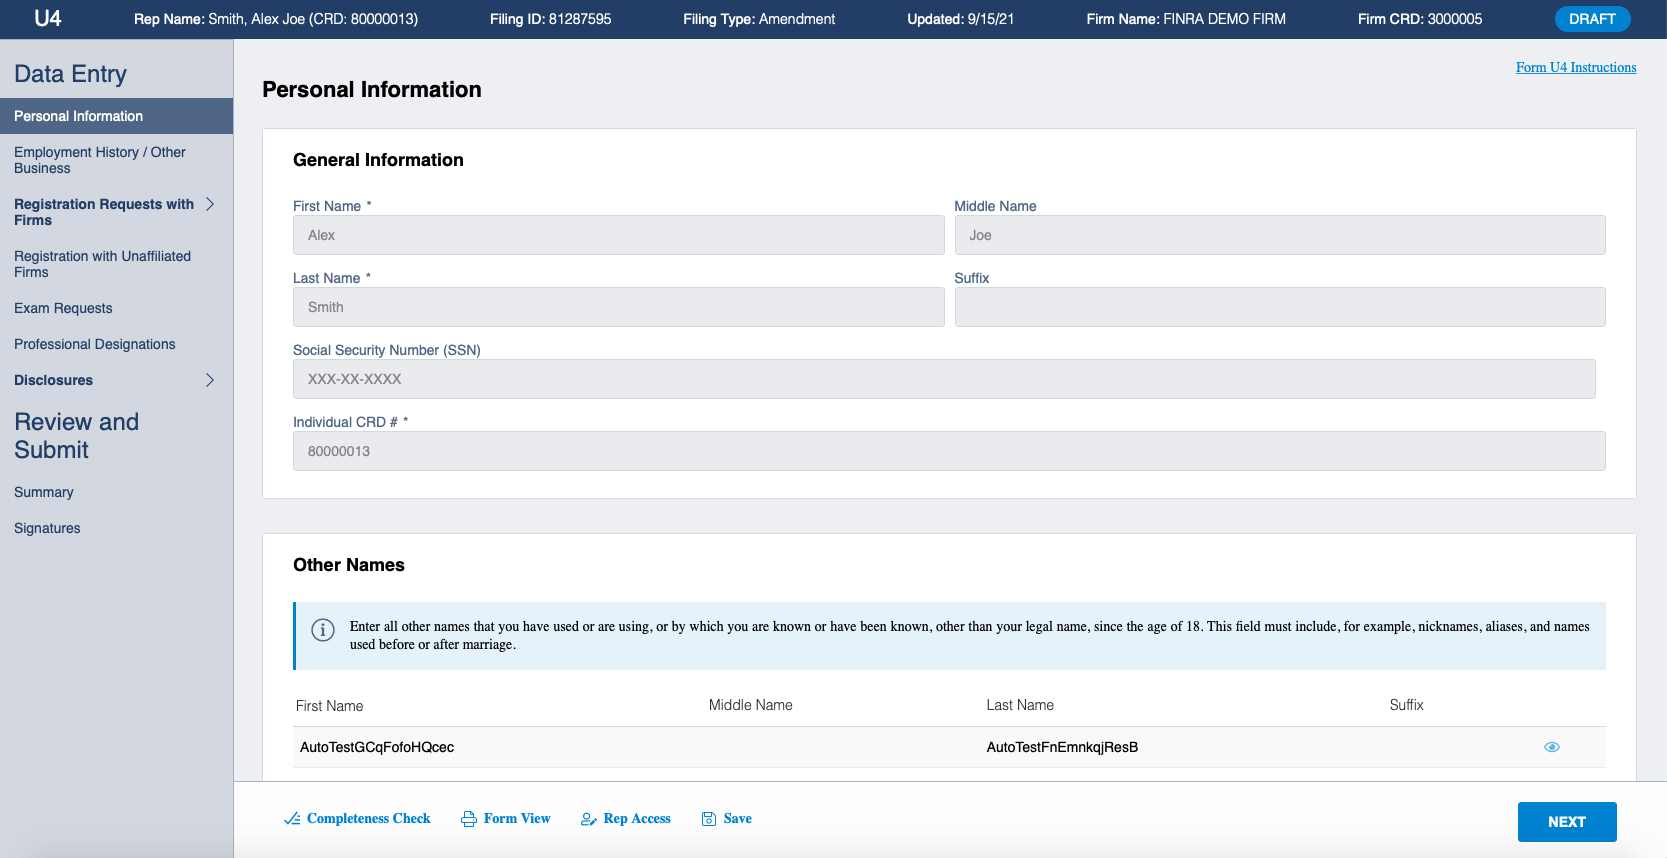This screenshot has height=858, width=1667.
Task: Expand Registration Requests with Firms section
Action: (210, 204)
